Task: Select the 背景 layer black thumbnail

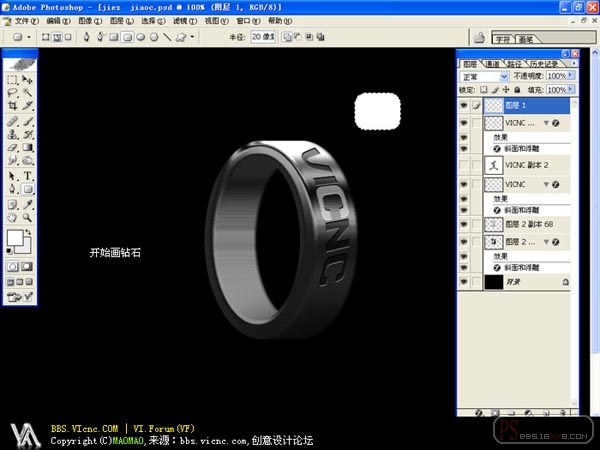Action: click(x=494, y=282)
